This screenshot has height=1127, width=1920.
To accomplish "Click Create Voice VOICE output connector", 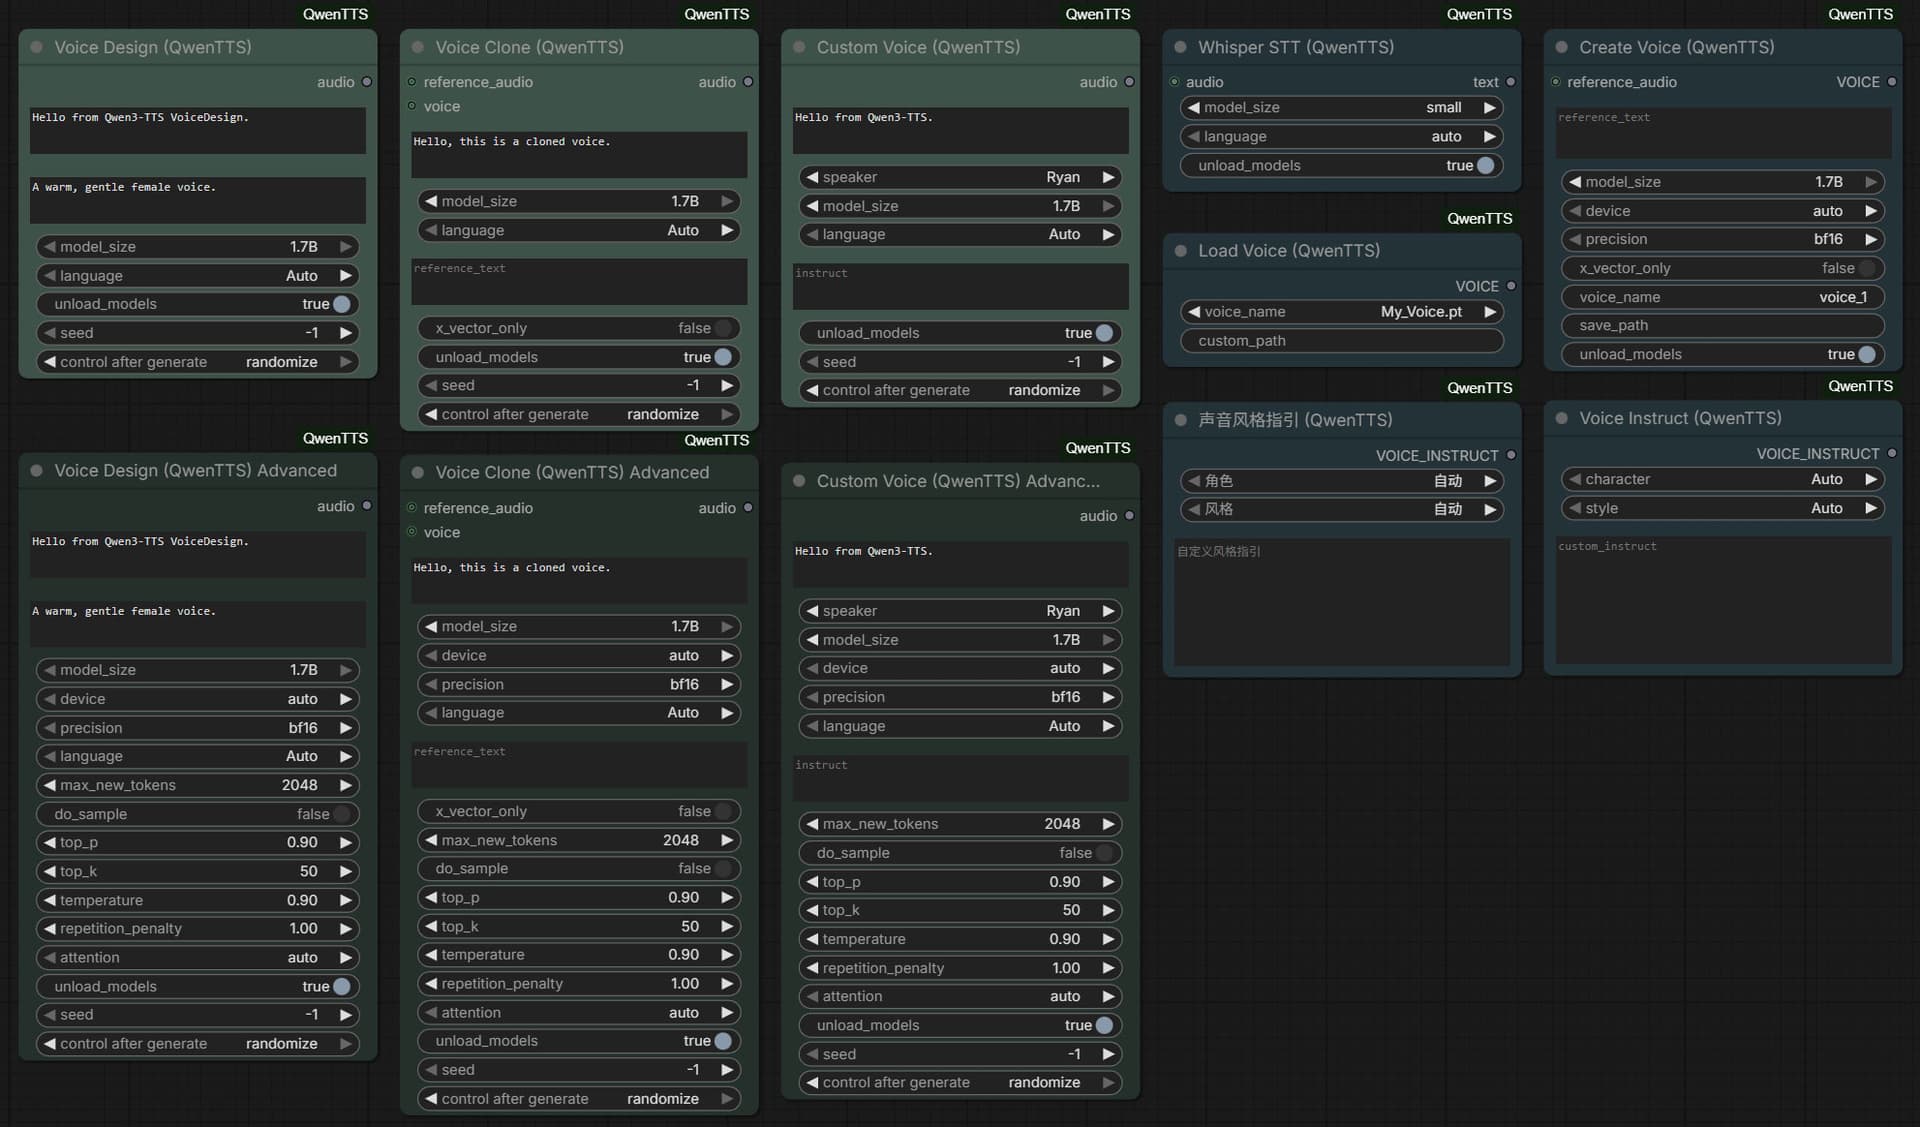I will [x=1891, y=82].
